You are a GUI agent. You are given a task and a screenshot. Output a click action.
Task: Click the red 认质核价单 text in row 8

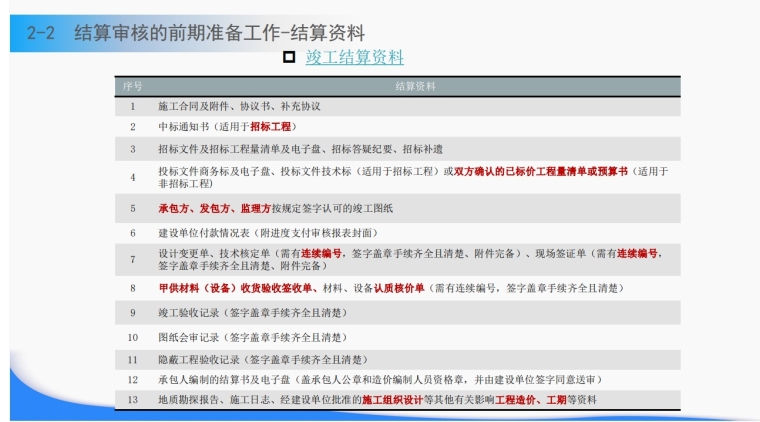(x=399, y=288)
